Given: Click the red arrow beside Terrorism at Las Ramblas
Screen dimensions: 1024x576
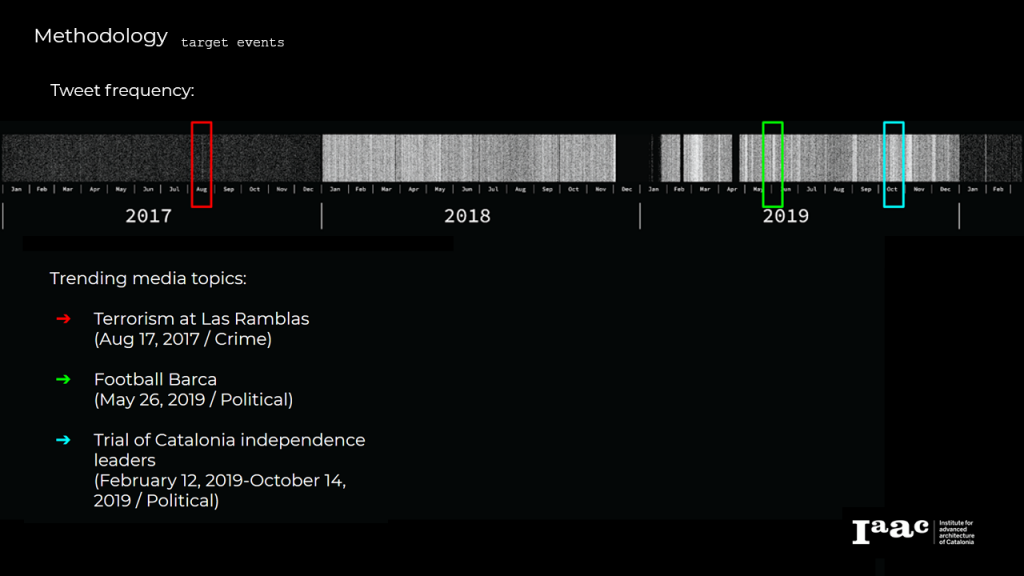Looking at the screenshot, I should [63, 319].
